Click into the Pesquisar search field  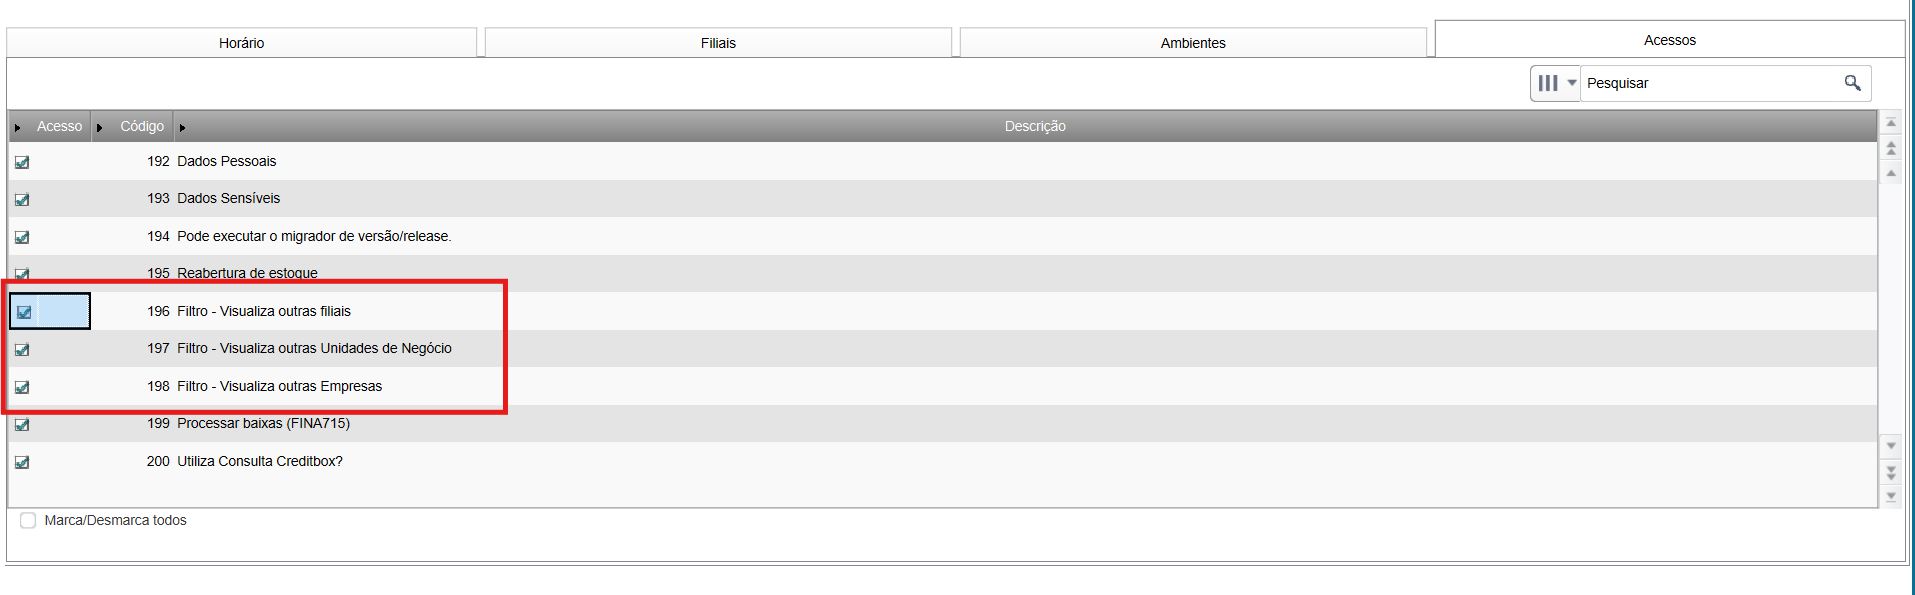coord(1710,83)
